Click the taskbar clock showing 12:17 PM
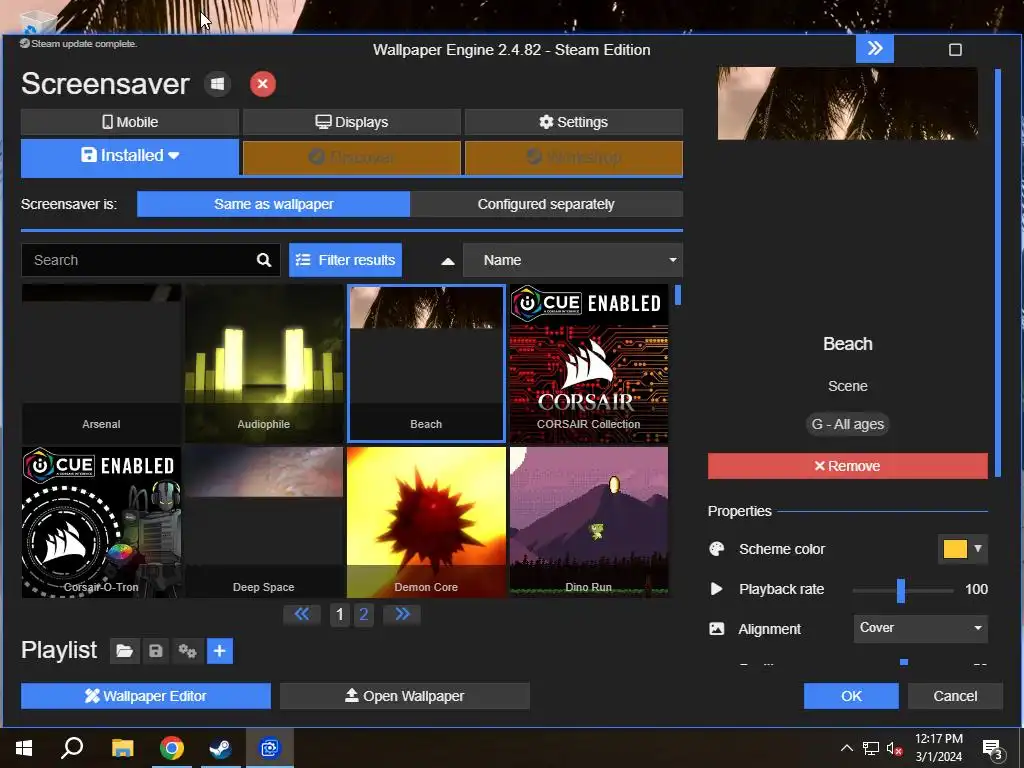 click(938, 739)
